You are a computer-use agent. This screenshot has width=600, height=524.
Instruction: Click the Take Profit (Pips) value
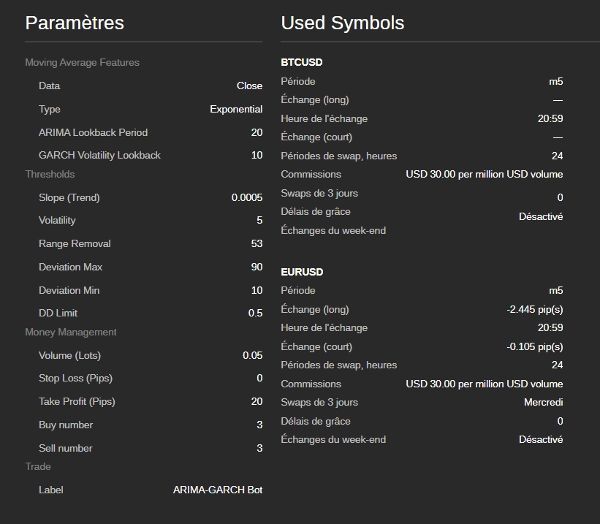tap(257, 402)
